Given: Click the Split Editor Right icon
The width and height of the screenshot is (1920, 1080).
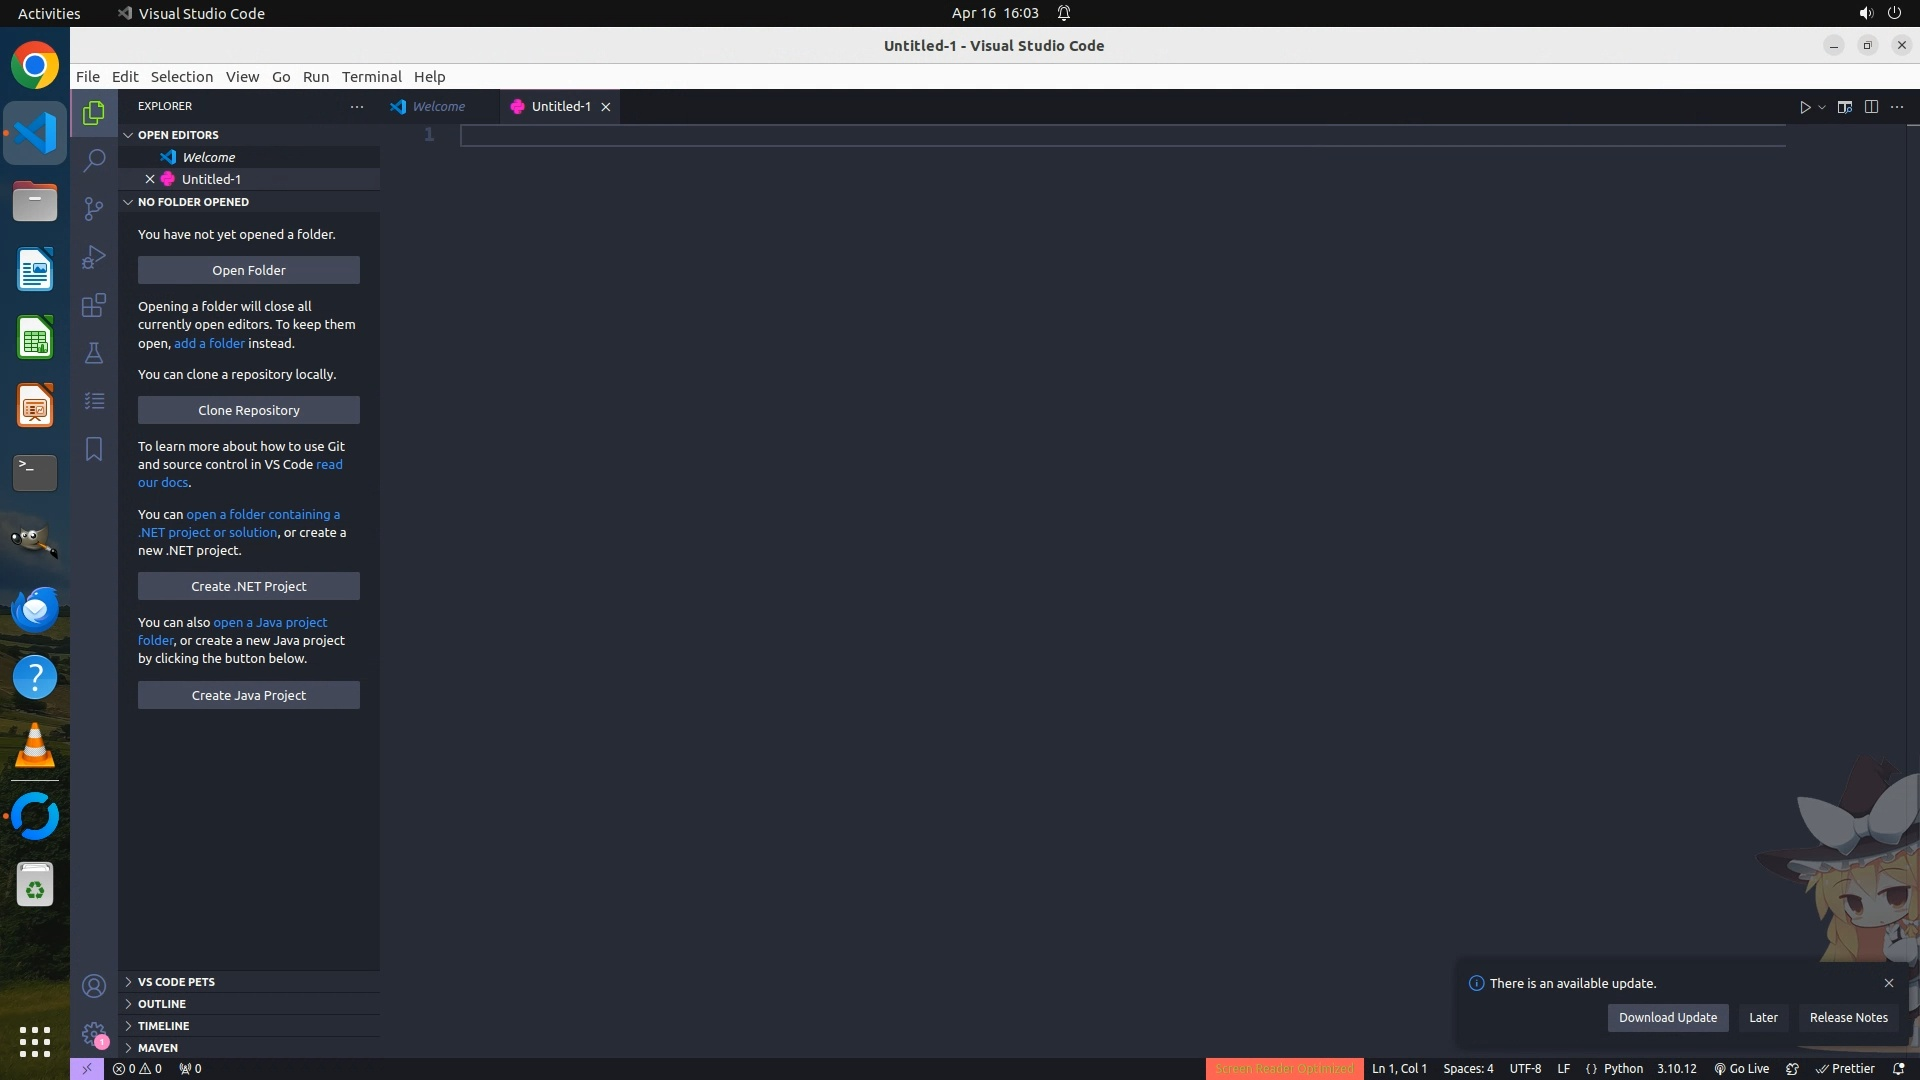Looking at the screenshot, I should [x=1871, y=107].
